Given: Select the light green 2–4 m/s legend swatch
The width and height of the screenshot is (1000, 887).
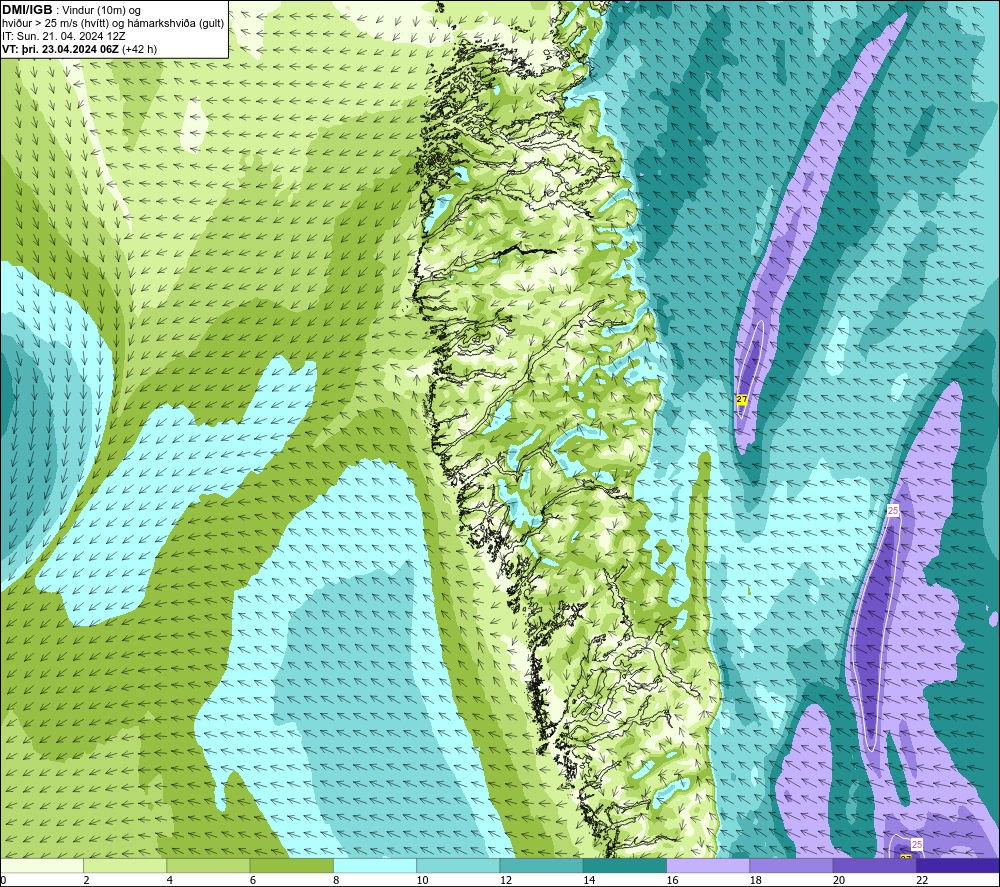Looking at the screenshot, I should (125, 865).
